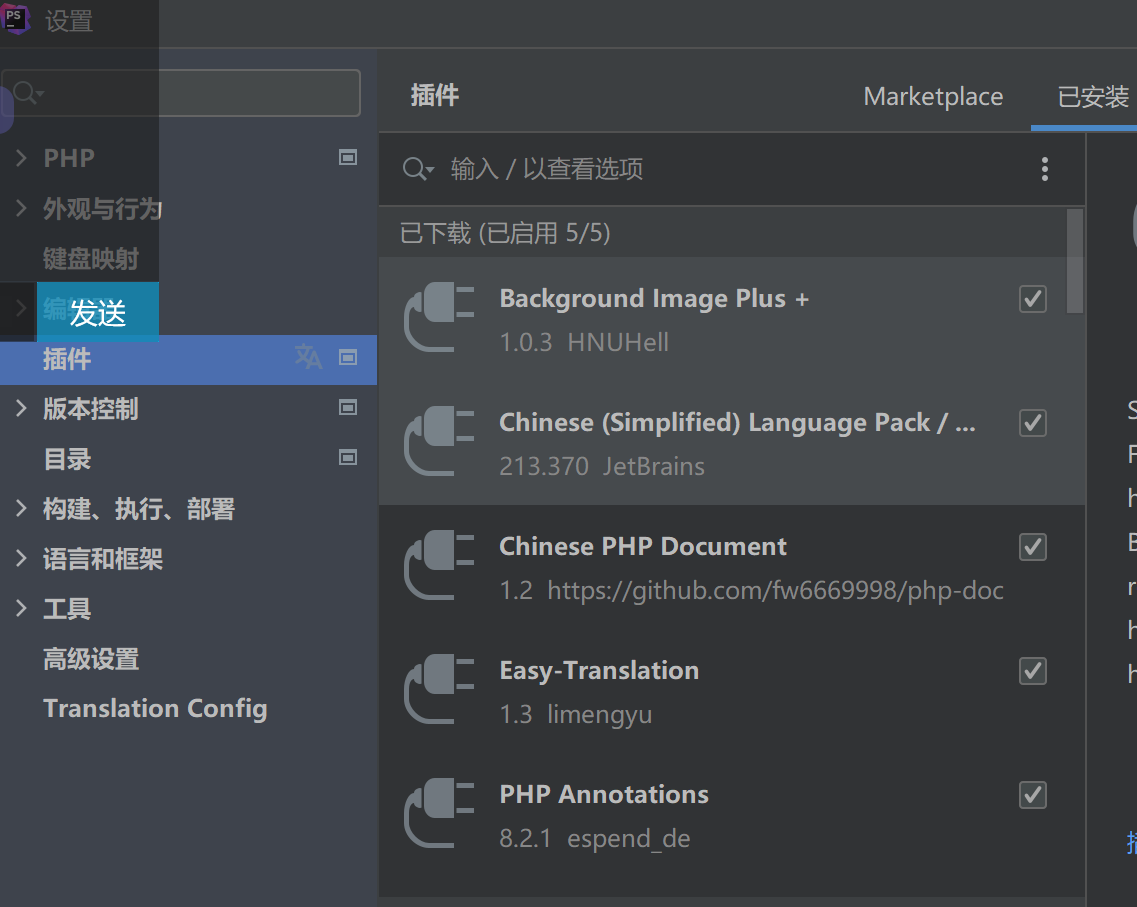This screenshot has width=1137, height=907.
Task: Click the Chinese PHP Document plug icon
Action: coord(439,565)
